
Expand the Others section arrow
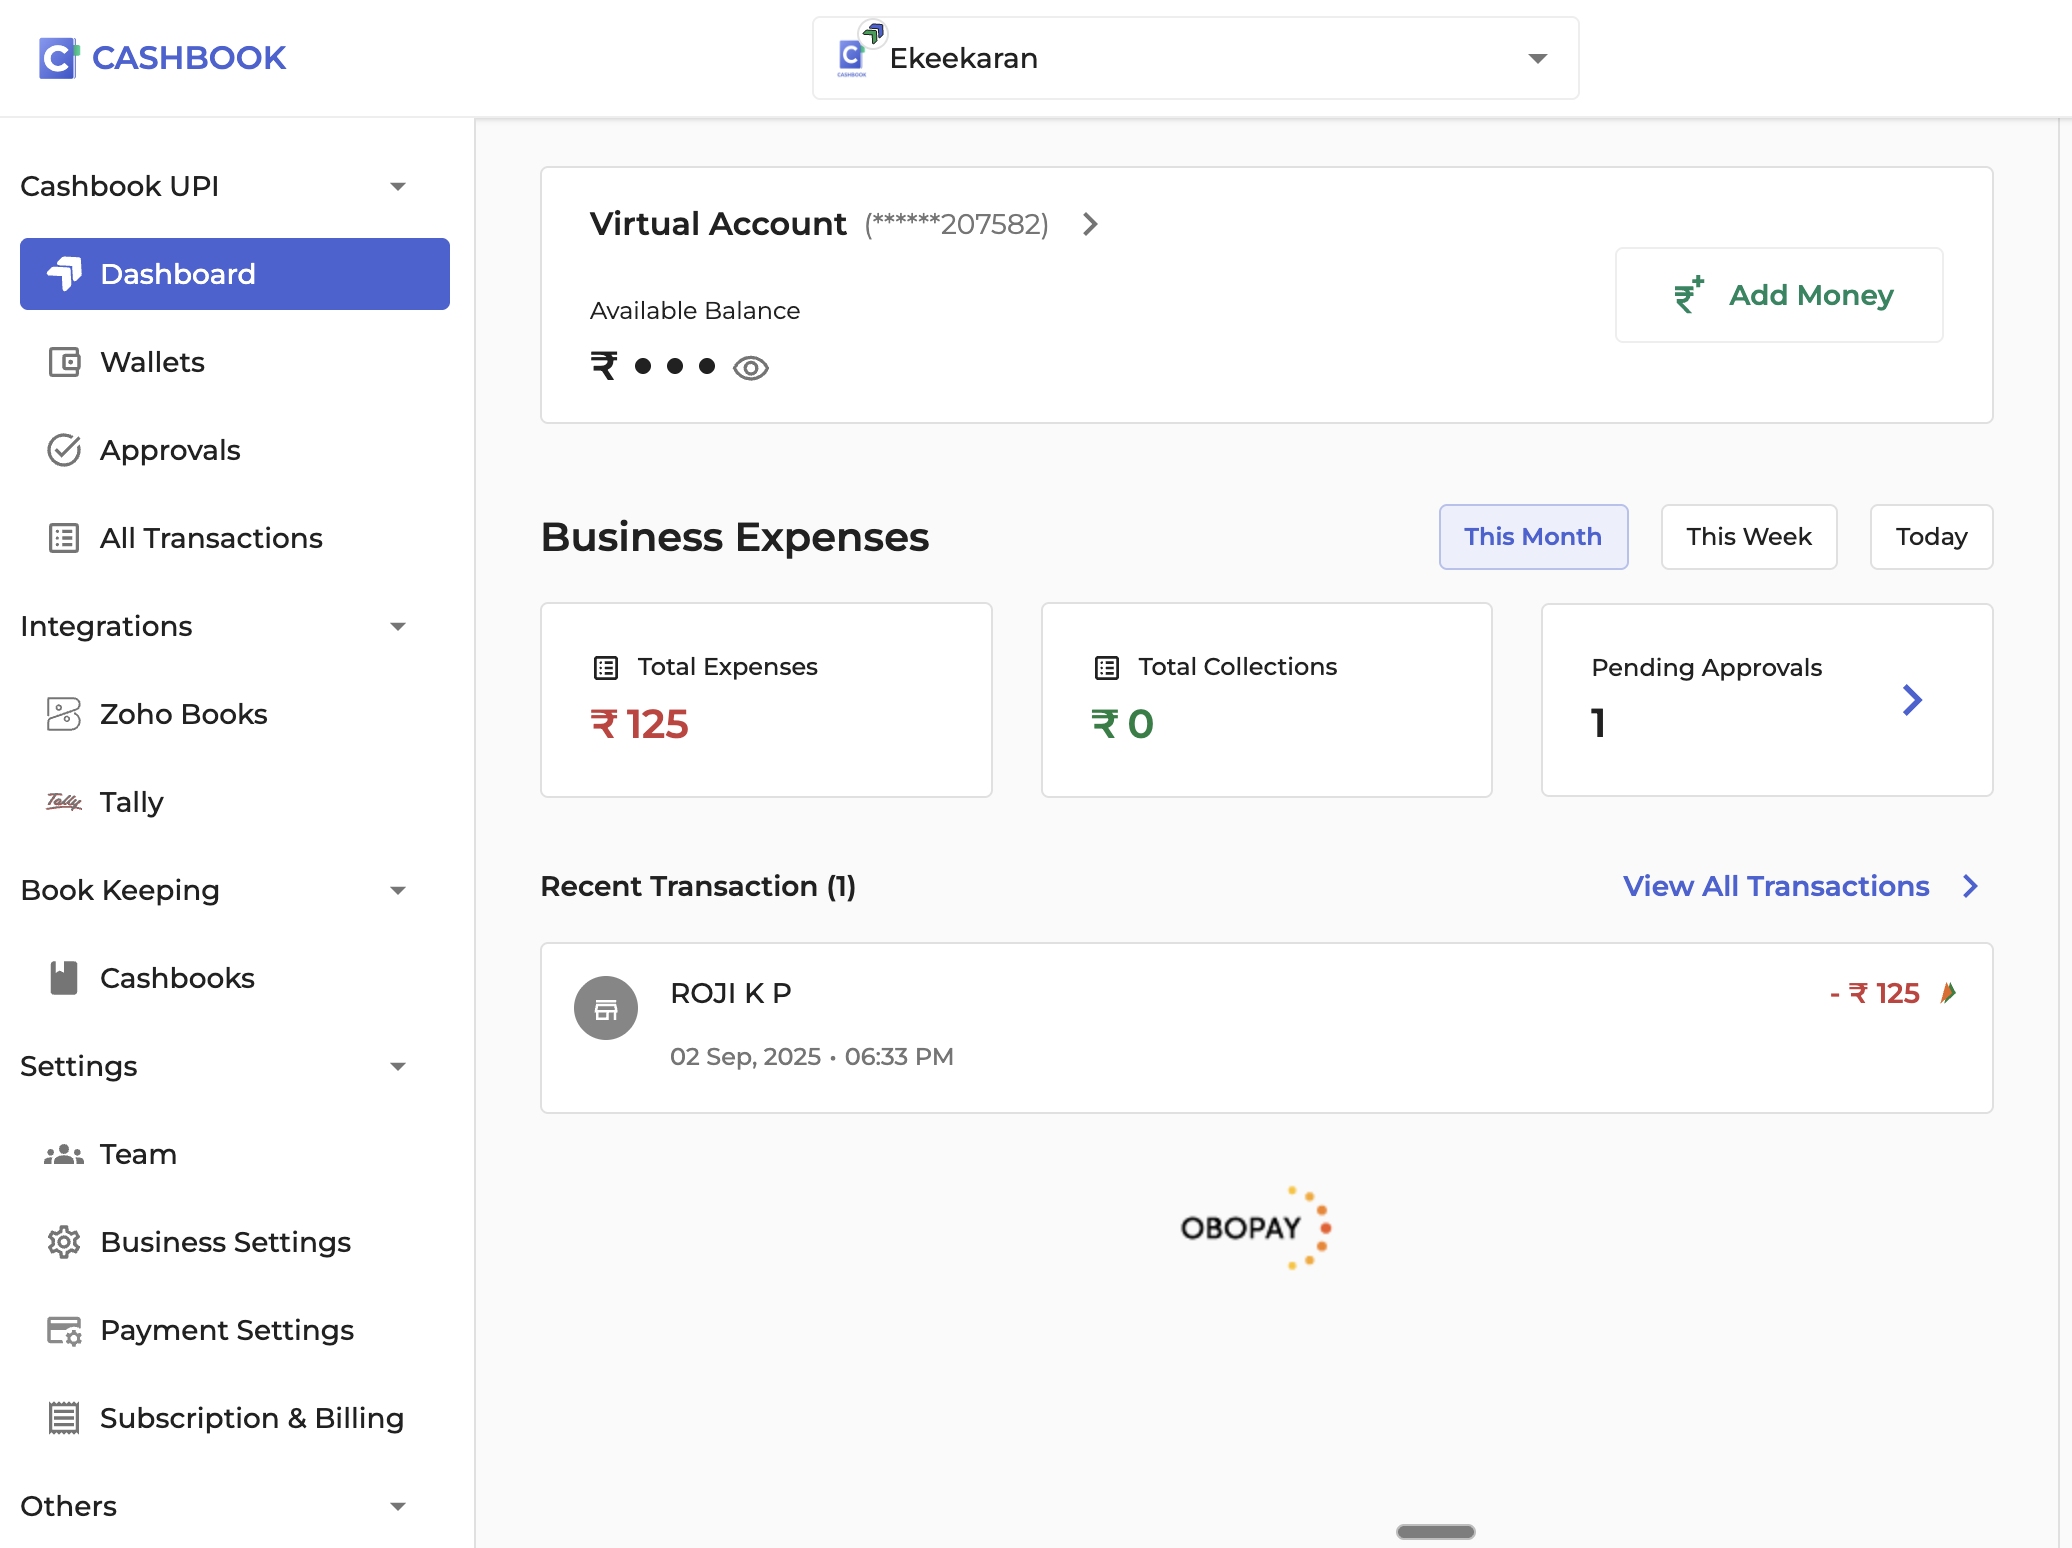tap(398, 1507)
